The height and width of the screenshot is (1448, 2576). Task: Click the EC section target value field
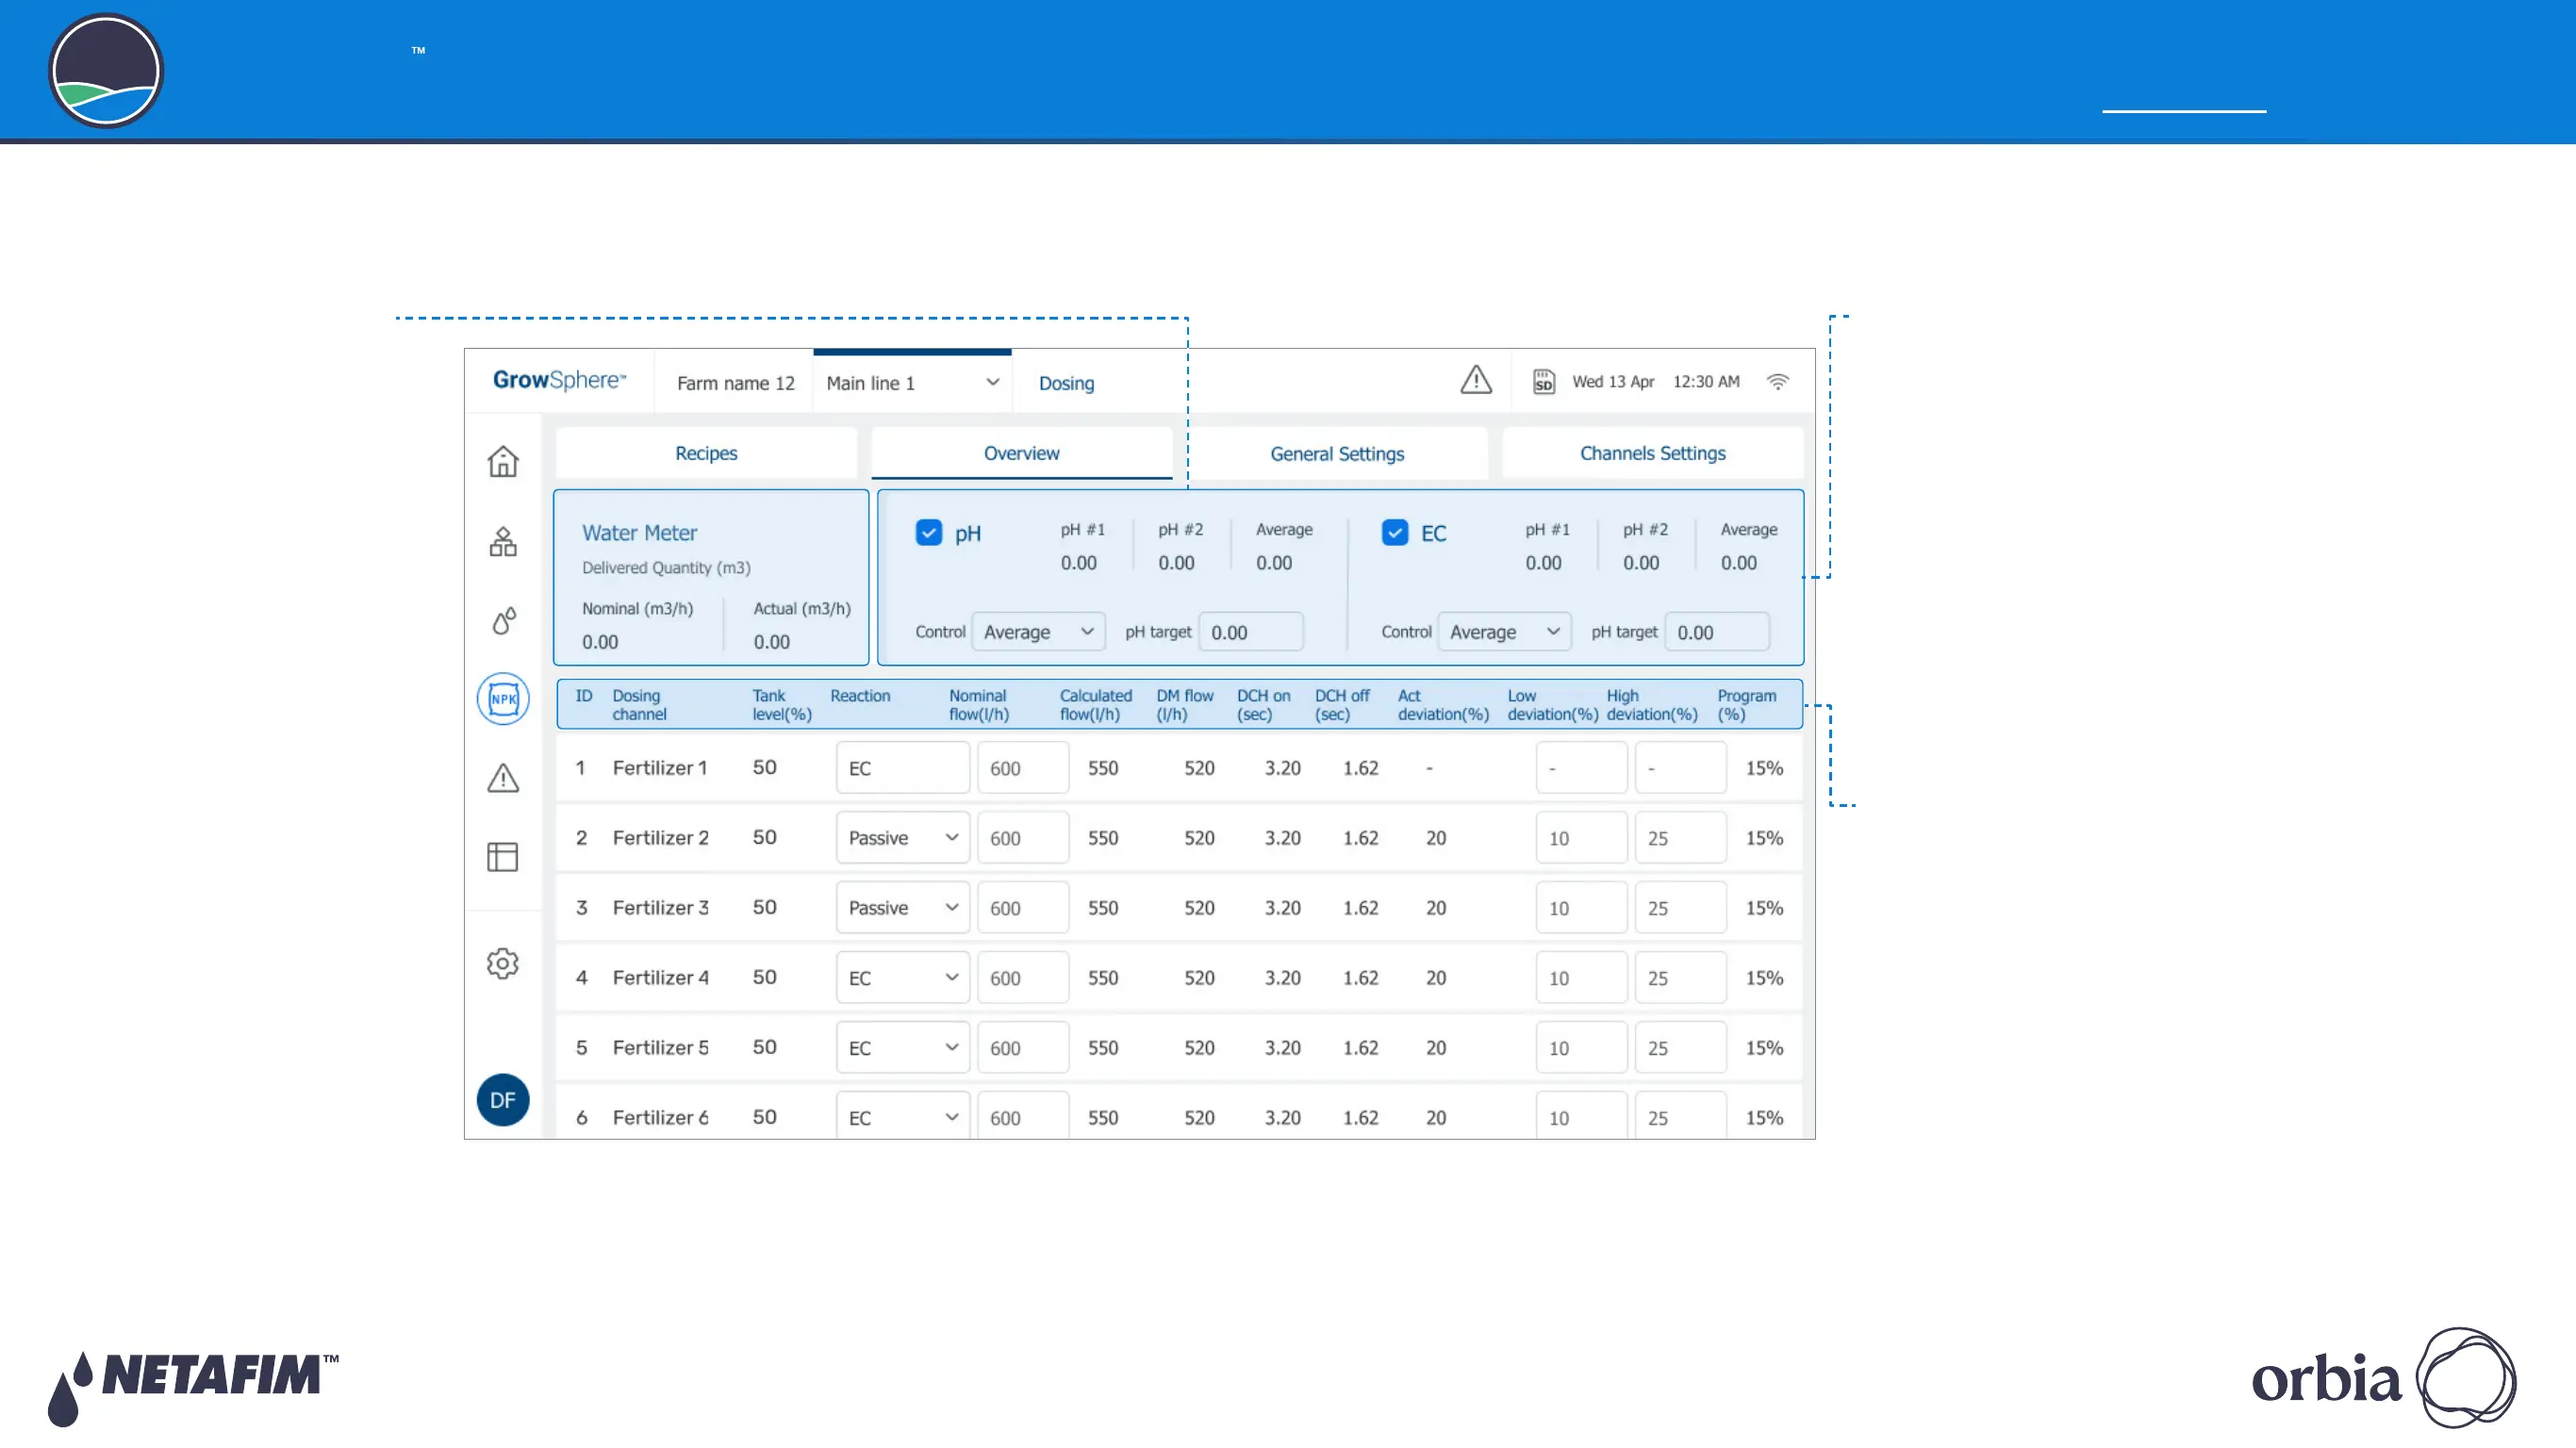1717,632
